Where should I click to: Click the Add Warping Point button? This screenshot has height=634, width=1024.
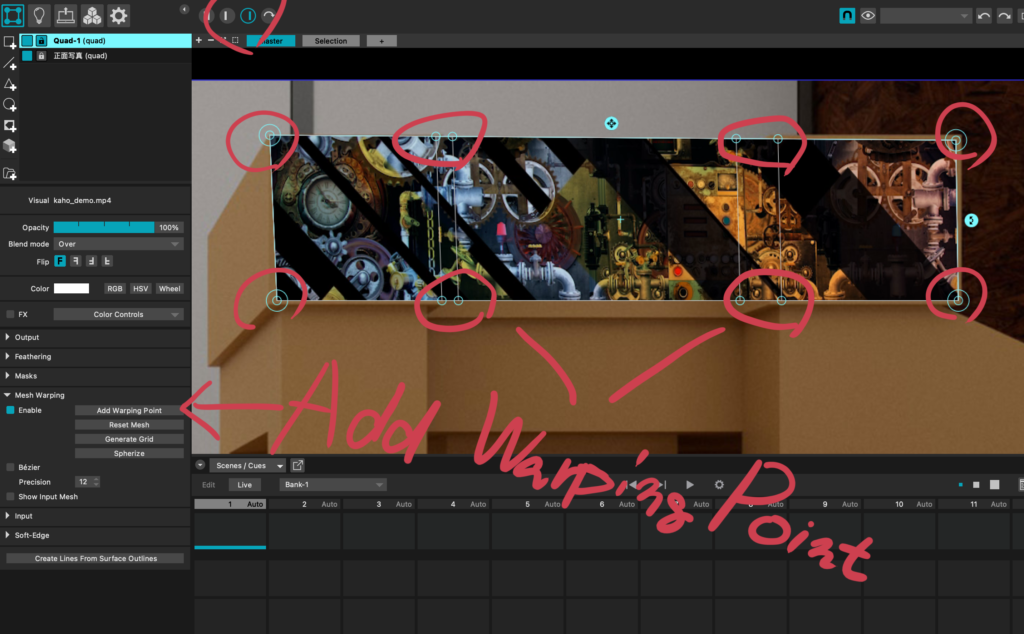tap(129, 411)
